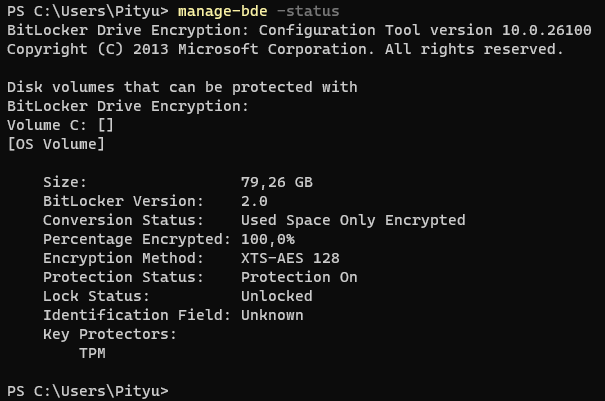The width and height of the screenshot is (605, 401).
Task: Click the Microsoft Corporation copyright line
Action: pos(285,49)
